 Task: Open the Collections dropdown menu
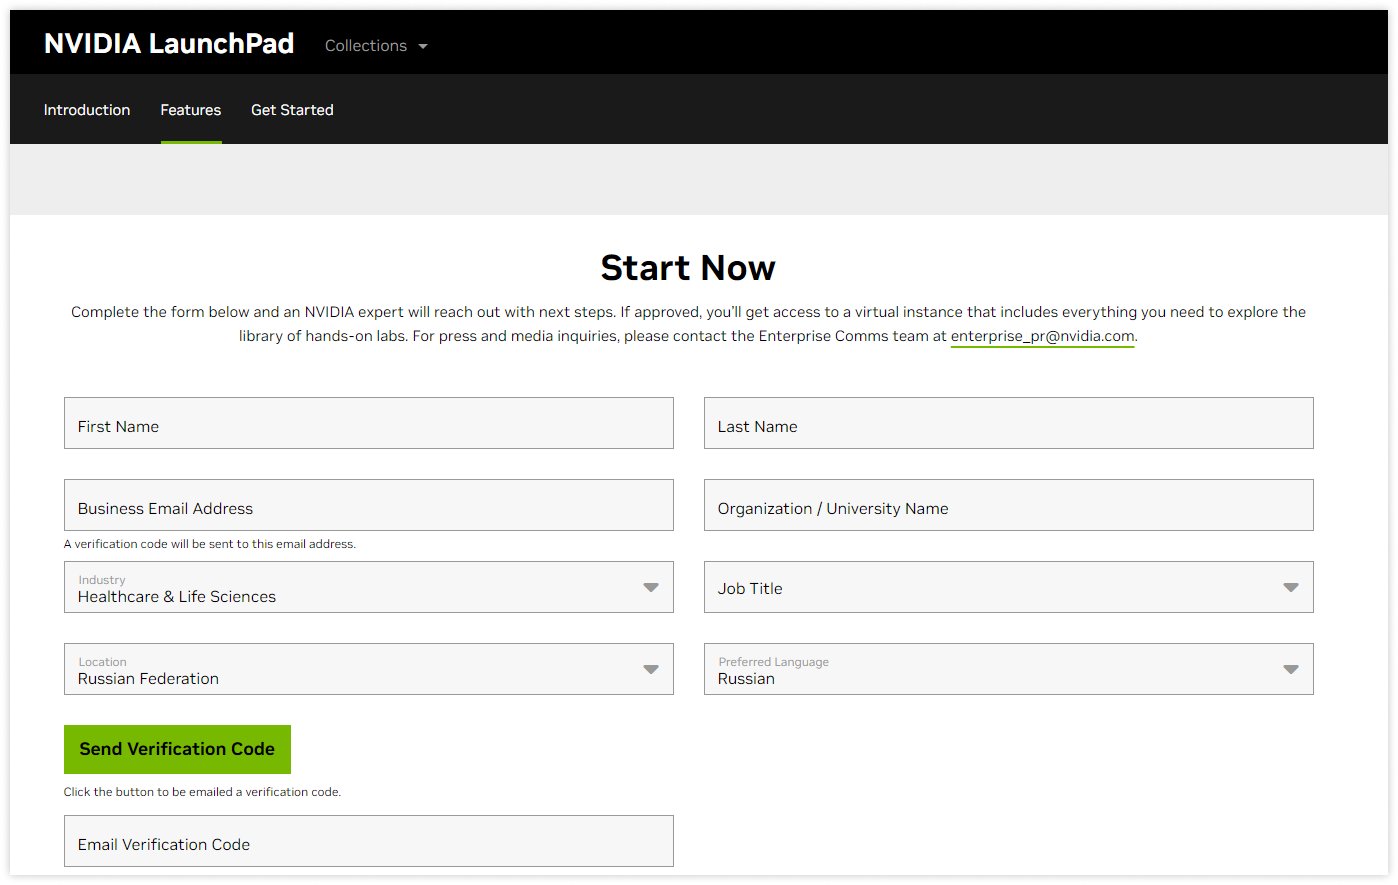pos(366,46)
